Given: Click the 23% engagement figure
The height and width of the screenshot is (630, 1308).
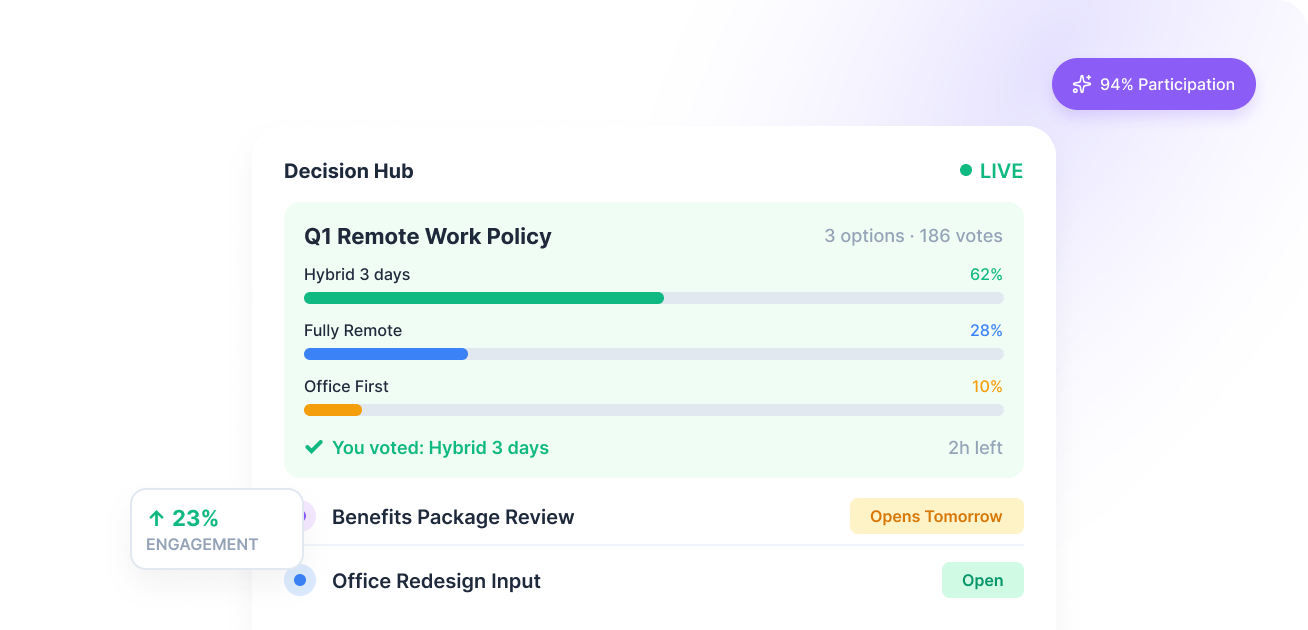Looking at the screenshot, I should [x=195, y=518].
